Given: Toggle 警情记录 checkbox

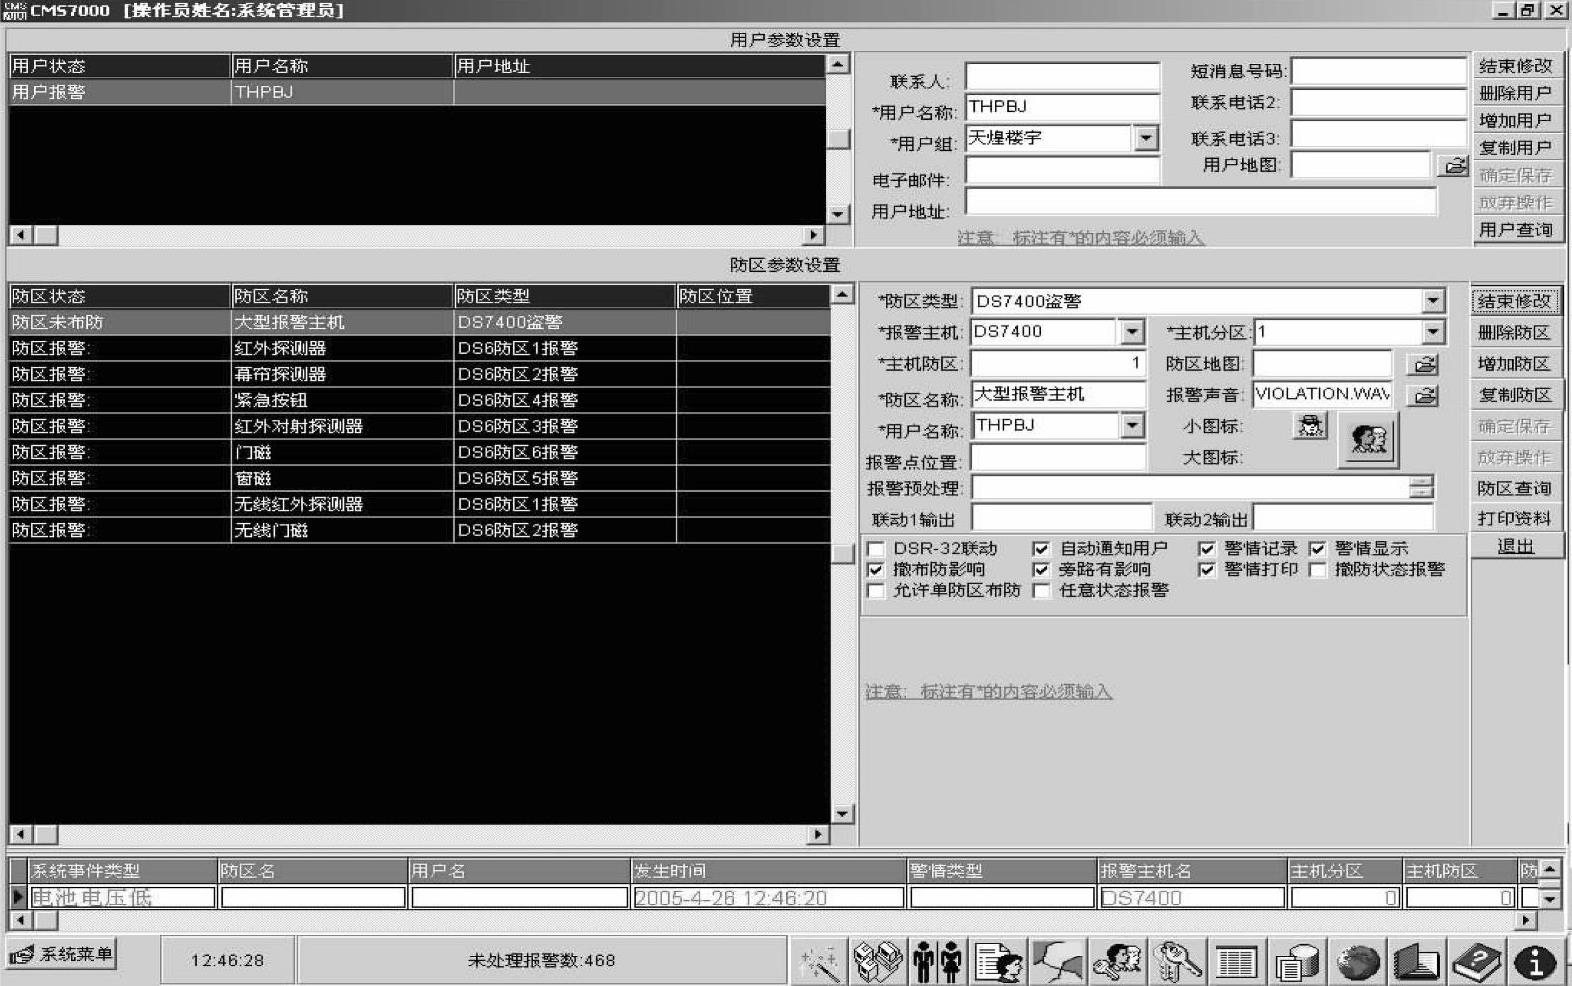Looking at the screenshot, I should pos(1207,549).
